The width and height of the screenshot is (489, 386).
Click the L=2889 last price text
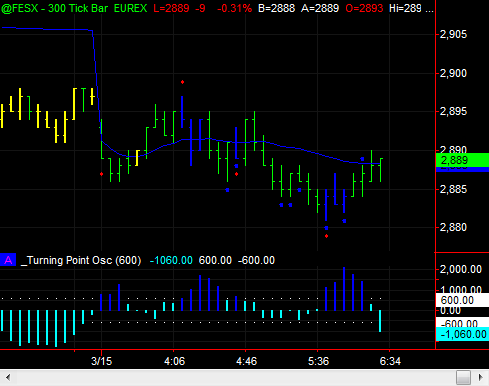click(171, 8)
